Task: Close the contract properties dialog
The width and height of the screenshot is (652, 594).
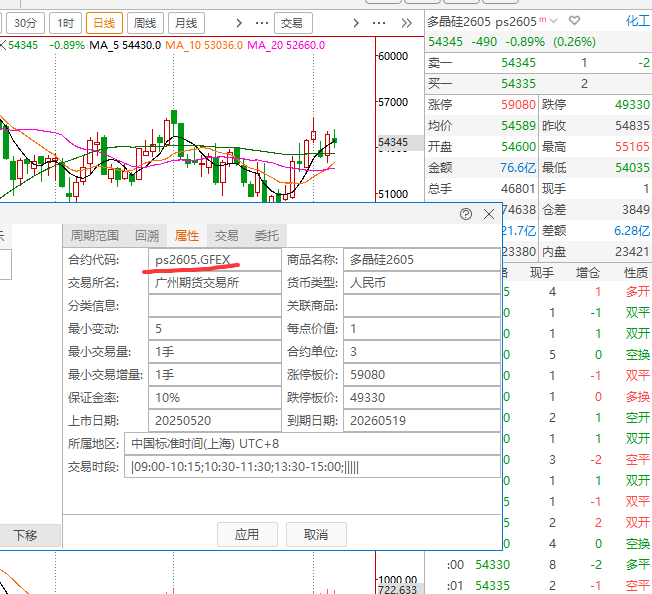Action: (x=489, y=214)
